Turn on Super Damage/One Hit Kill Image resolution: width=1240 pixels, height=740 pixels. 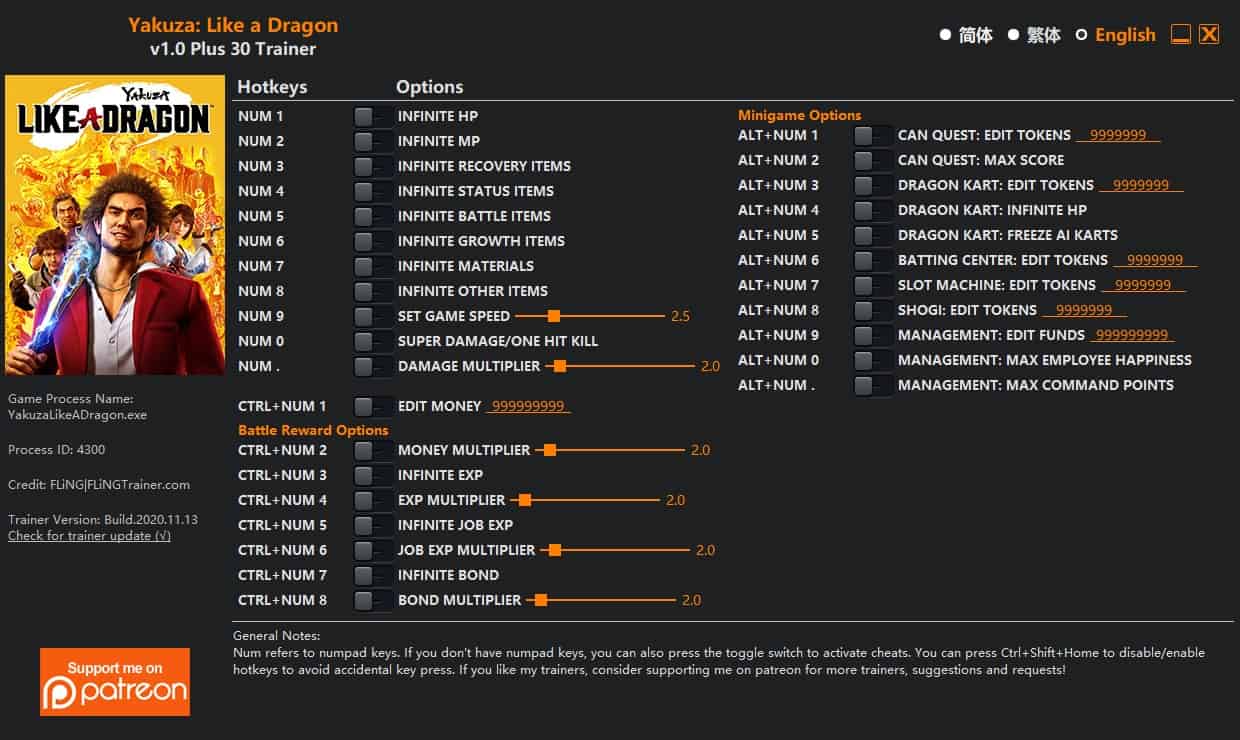point(371,341)
